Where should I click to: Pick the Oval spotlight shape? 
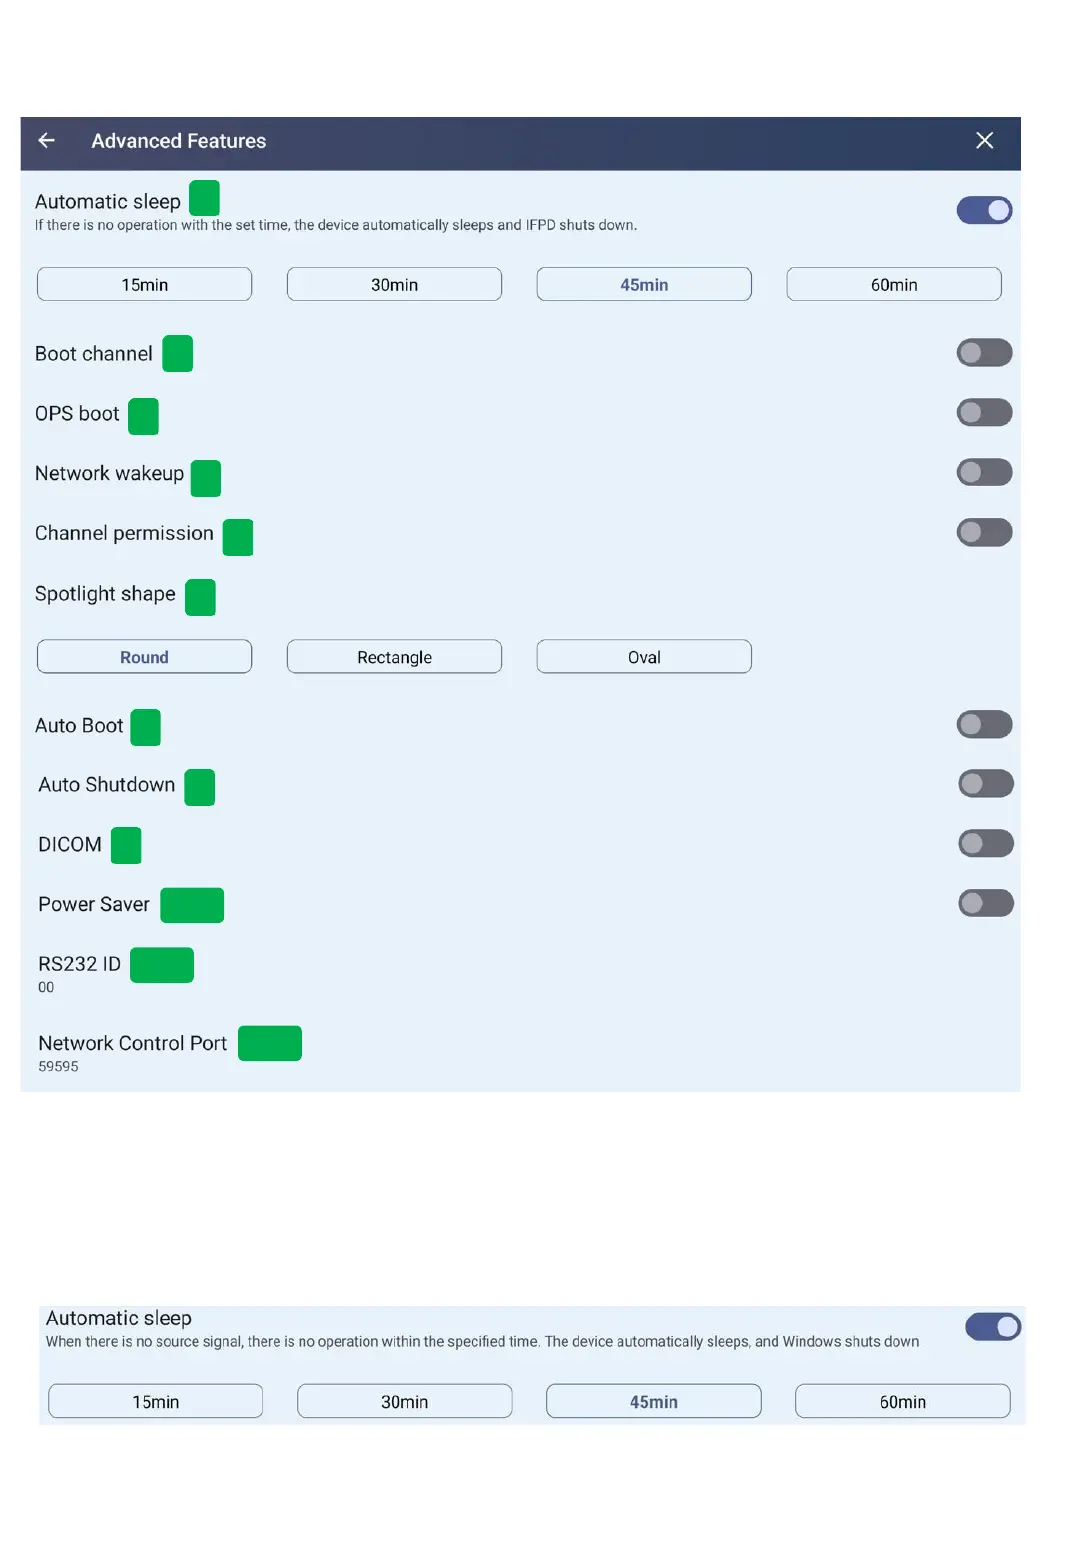644,657
